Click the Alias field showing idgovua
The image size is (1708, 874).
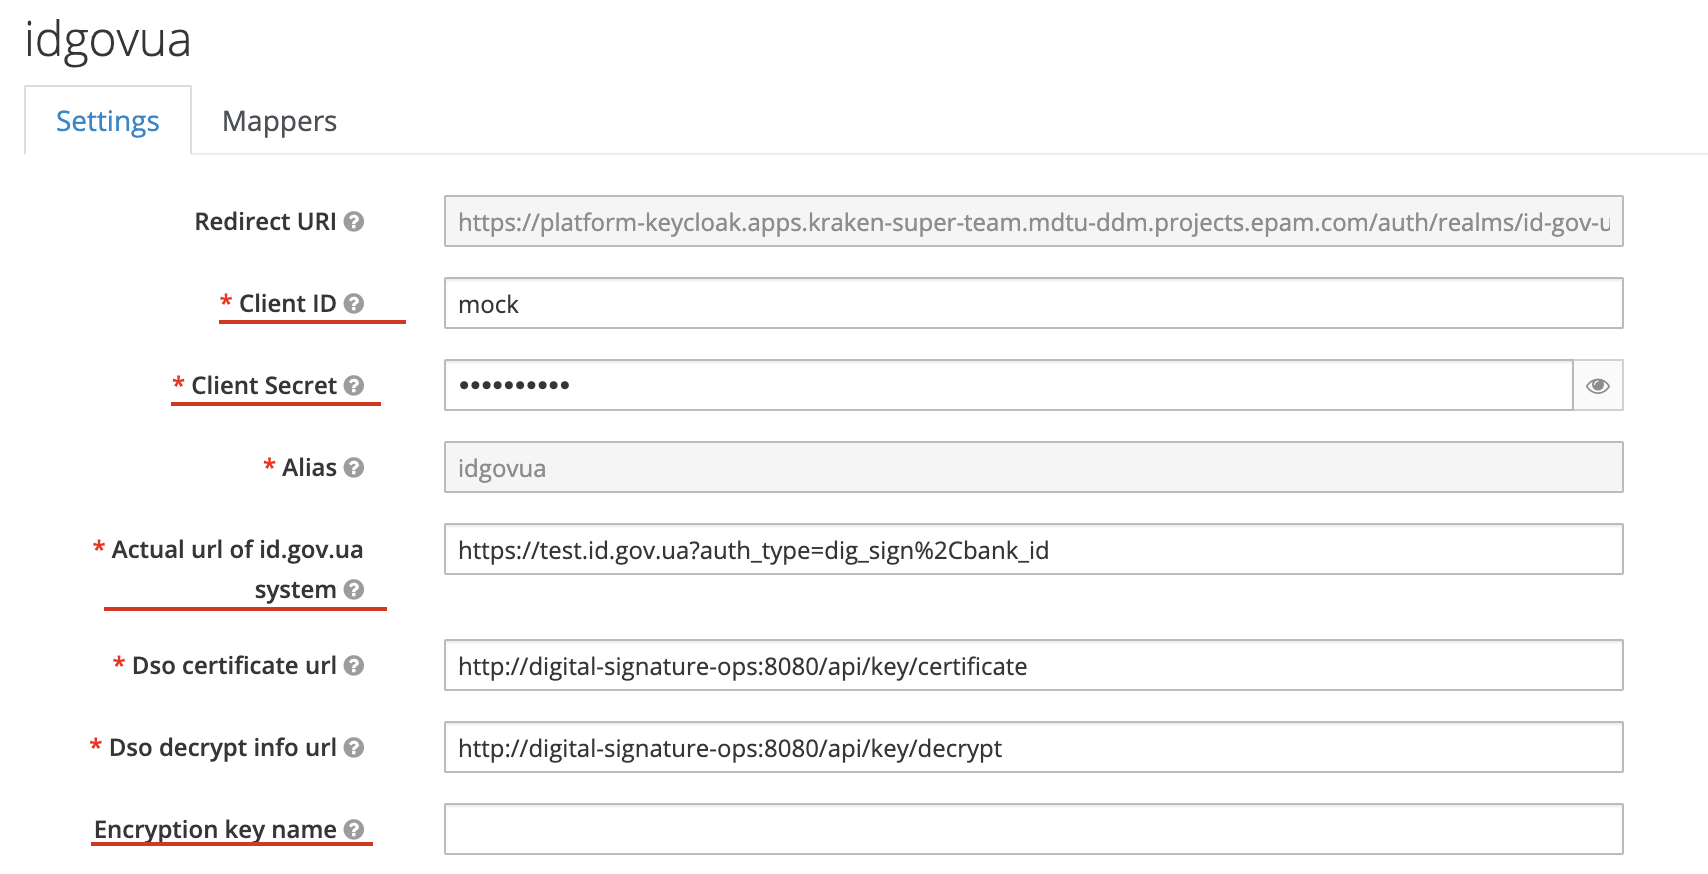click(1032, 468)
